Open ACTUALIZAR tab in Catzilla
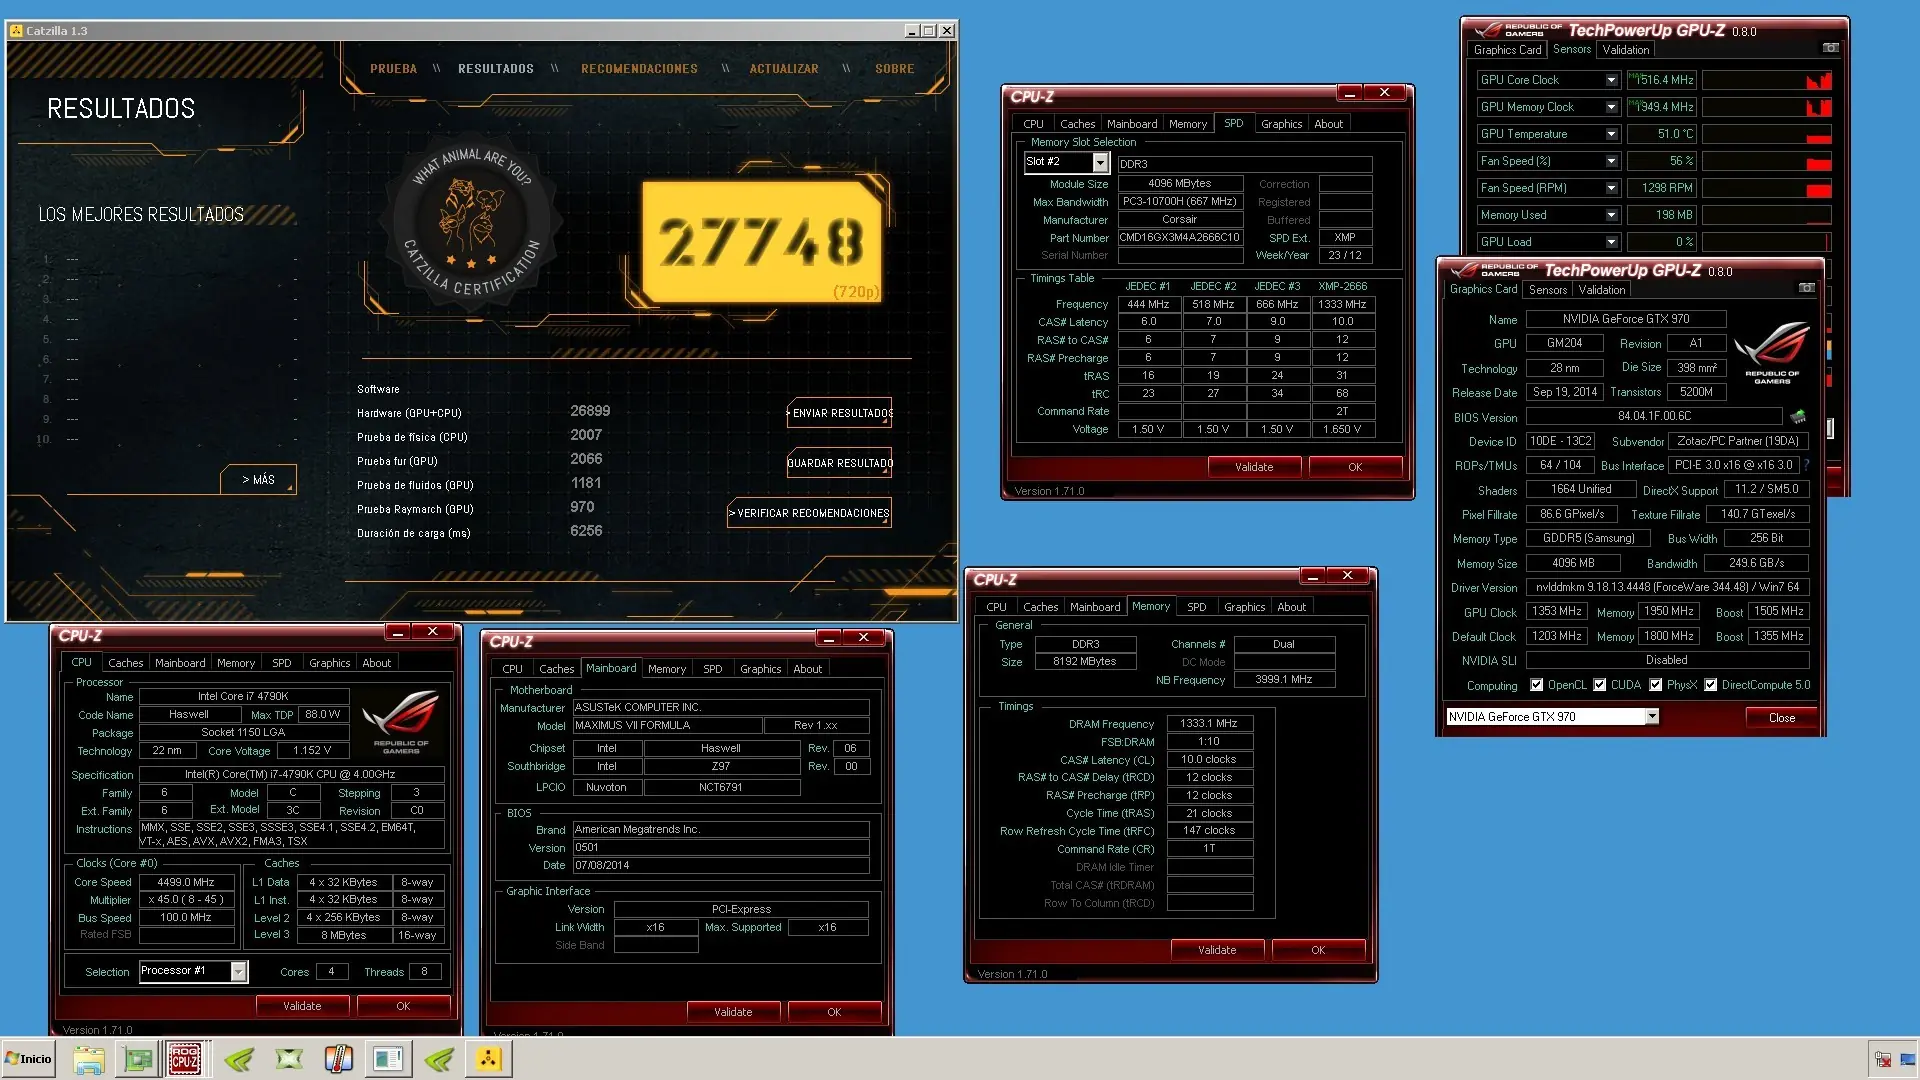1920x1080 pixels. pos(784,69)
